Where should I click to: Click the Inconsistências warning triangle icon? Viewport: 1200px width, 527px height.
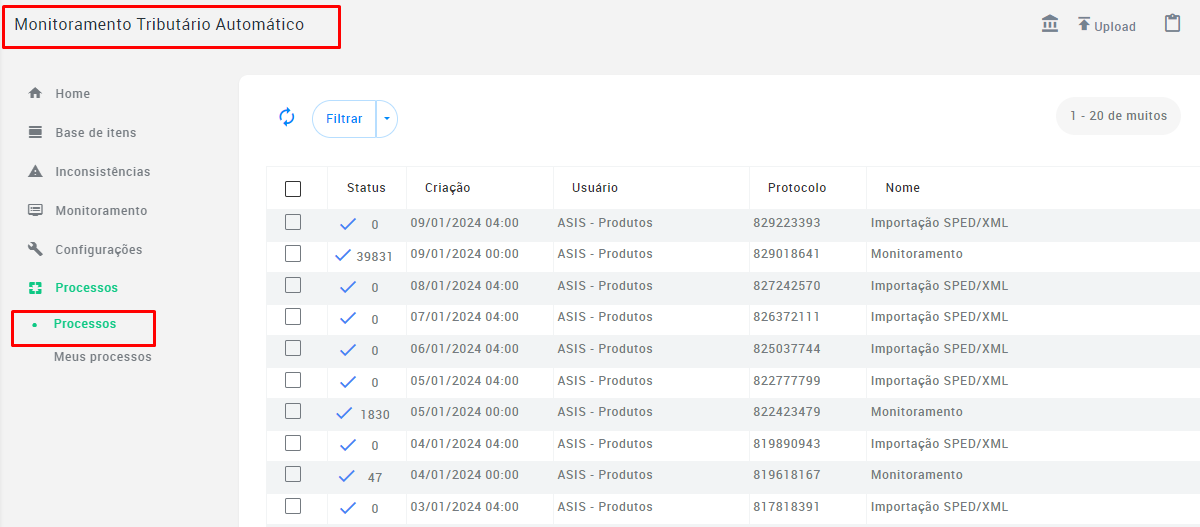(x=35, y=171)
